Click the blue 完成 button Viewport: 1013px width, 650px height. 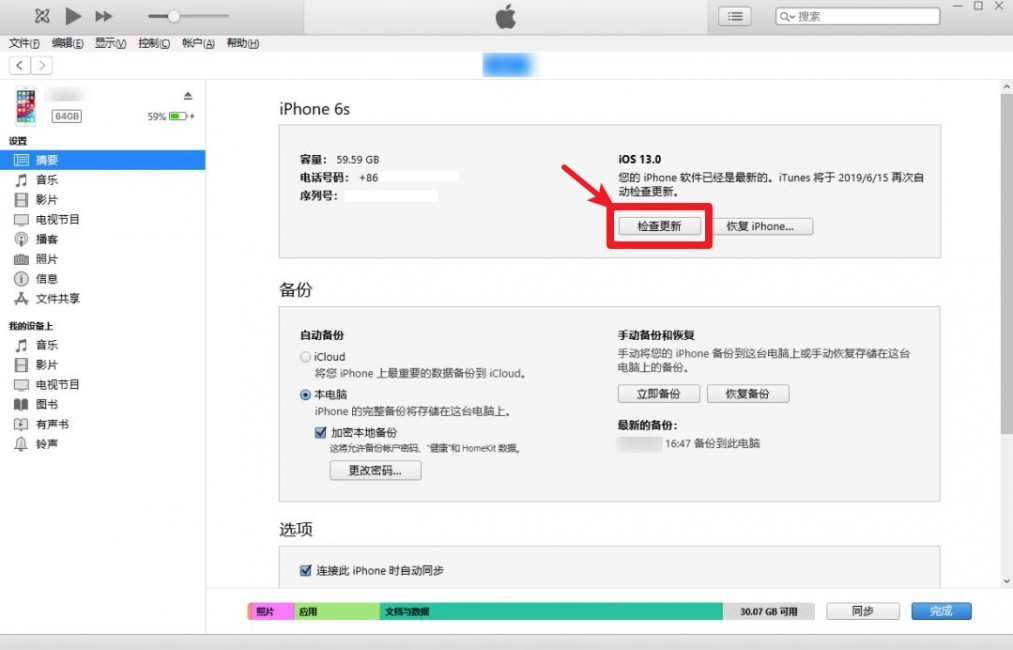(941, 611)
